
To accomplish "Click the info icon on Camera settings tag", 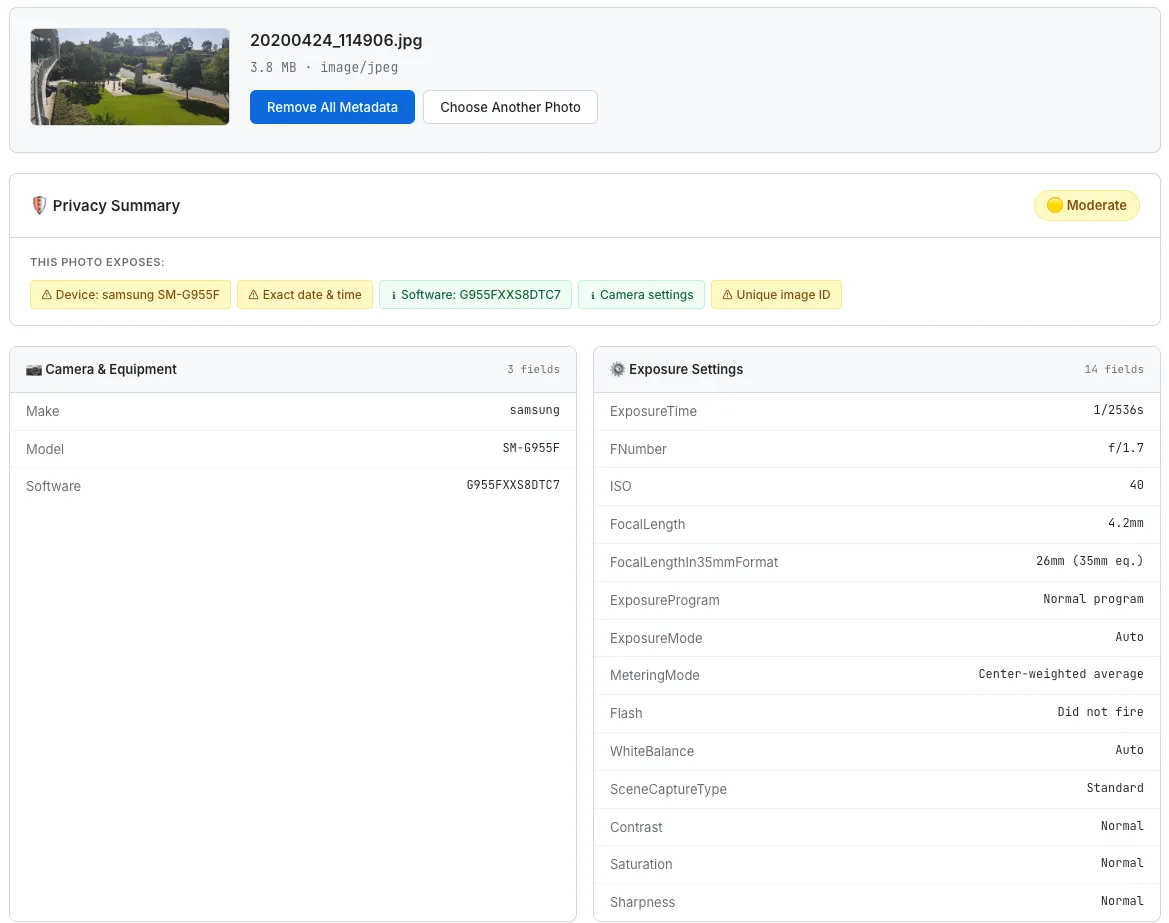I will (593, 295).
